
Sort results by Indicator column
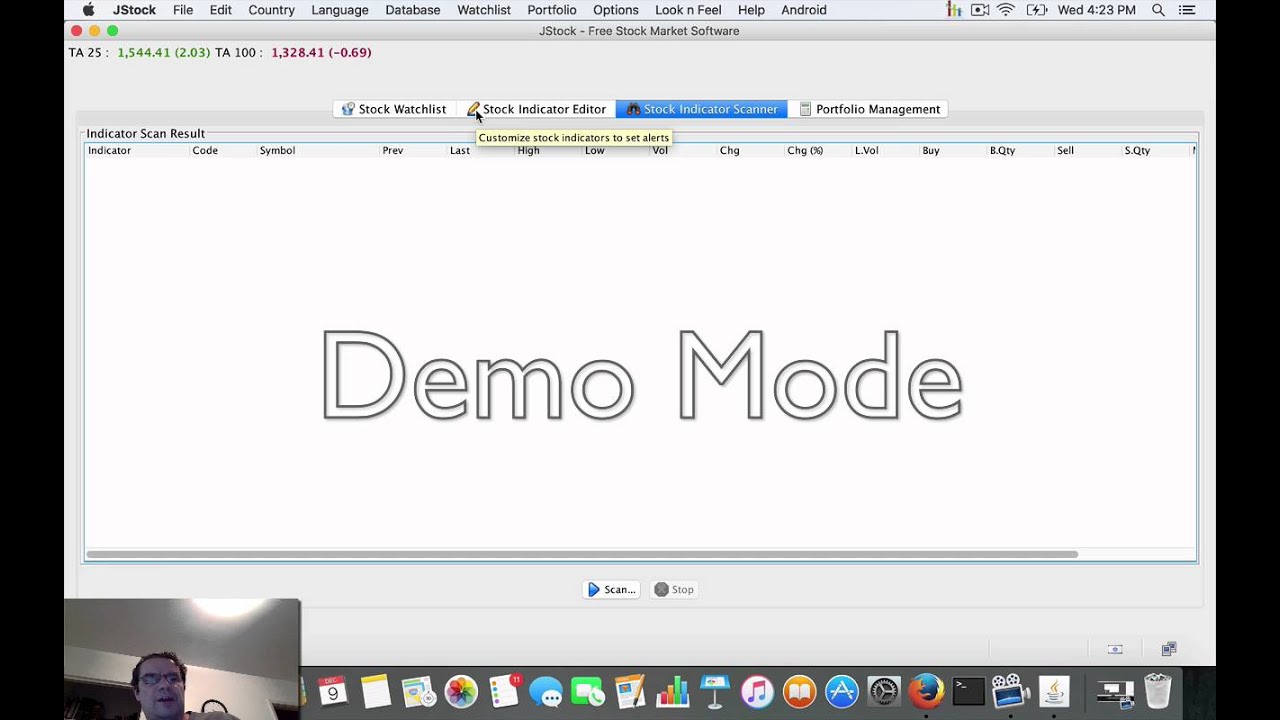(137, 150)
